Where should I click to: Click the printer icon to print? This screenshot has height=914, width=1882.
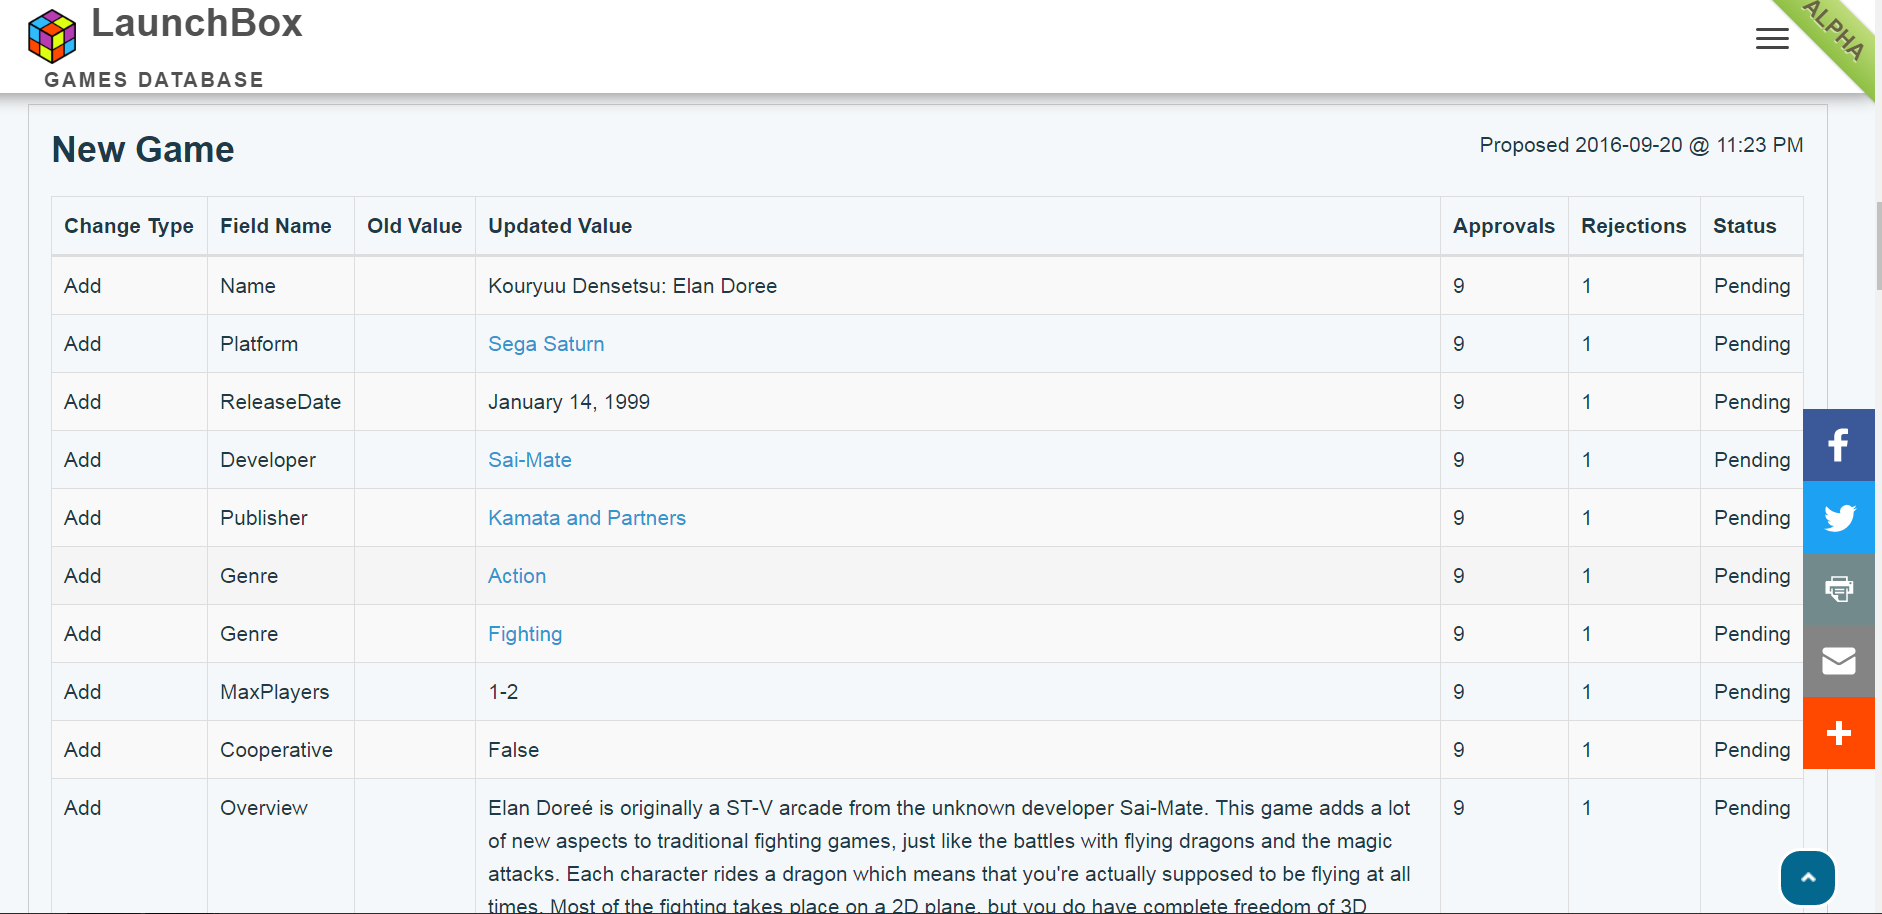click(x=1838, y=589)
